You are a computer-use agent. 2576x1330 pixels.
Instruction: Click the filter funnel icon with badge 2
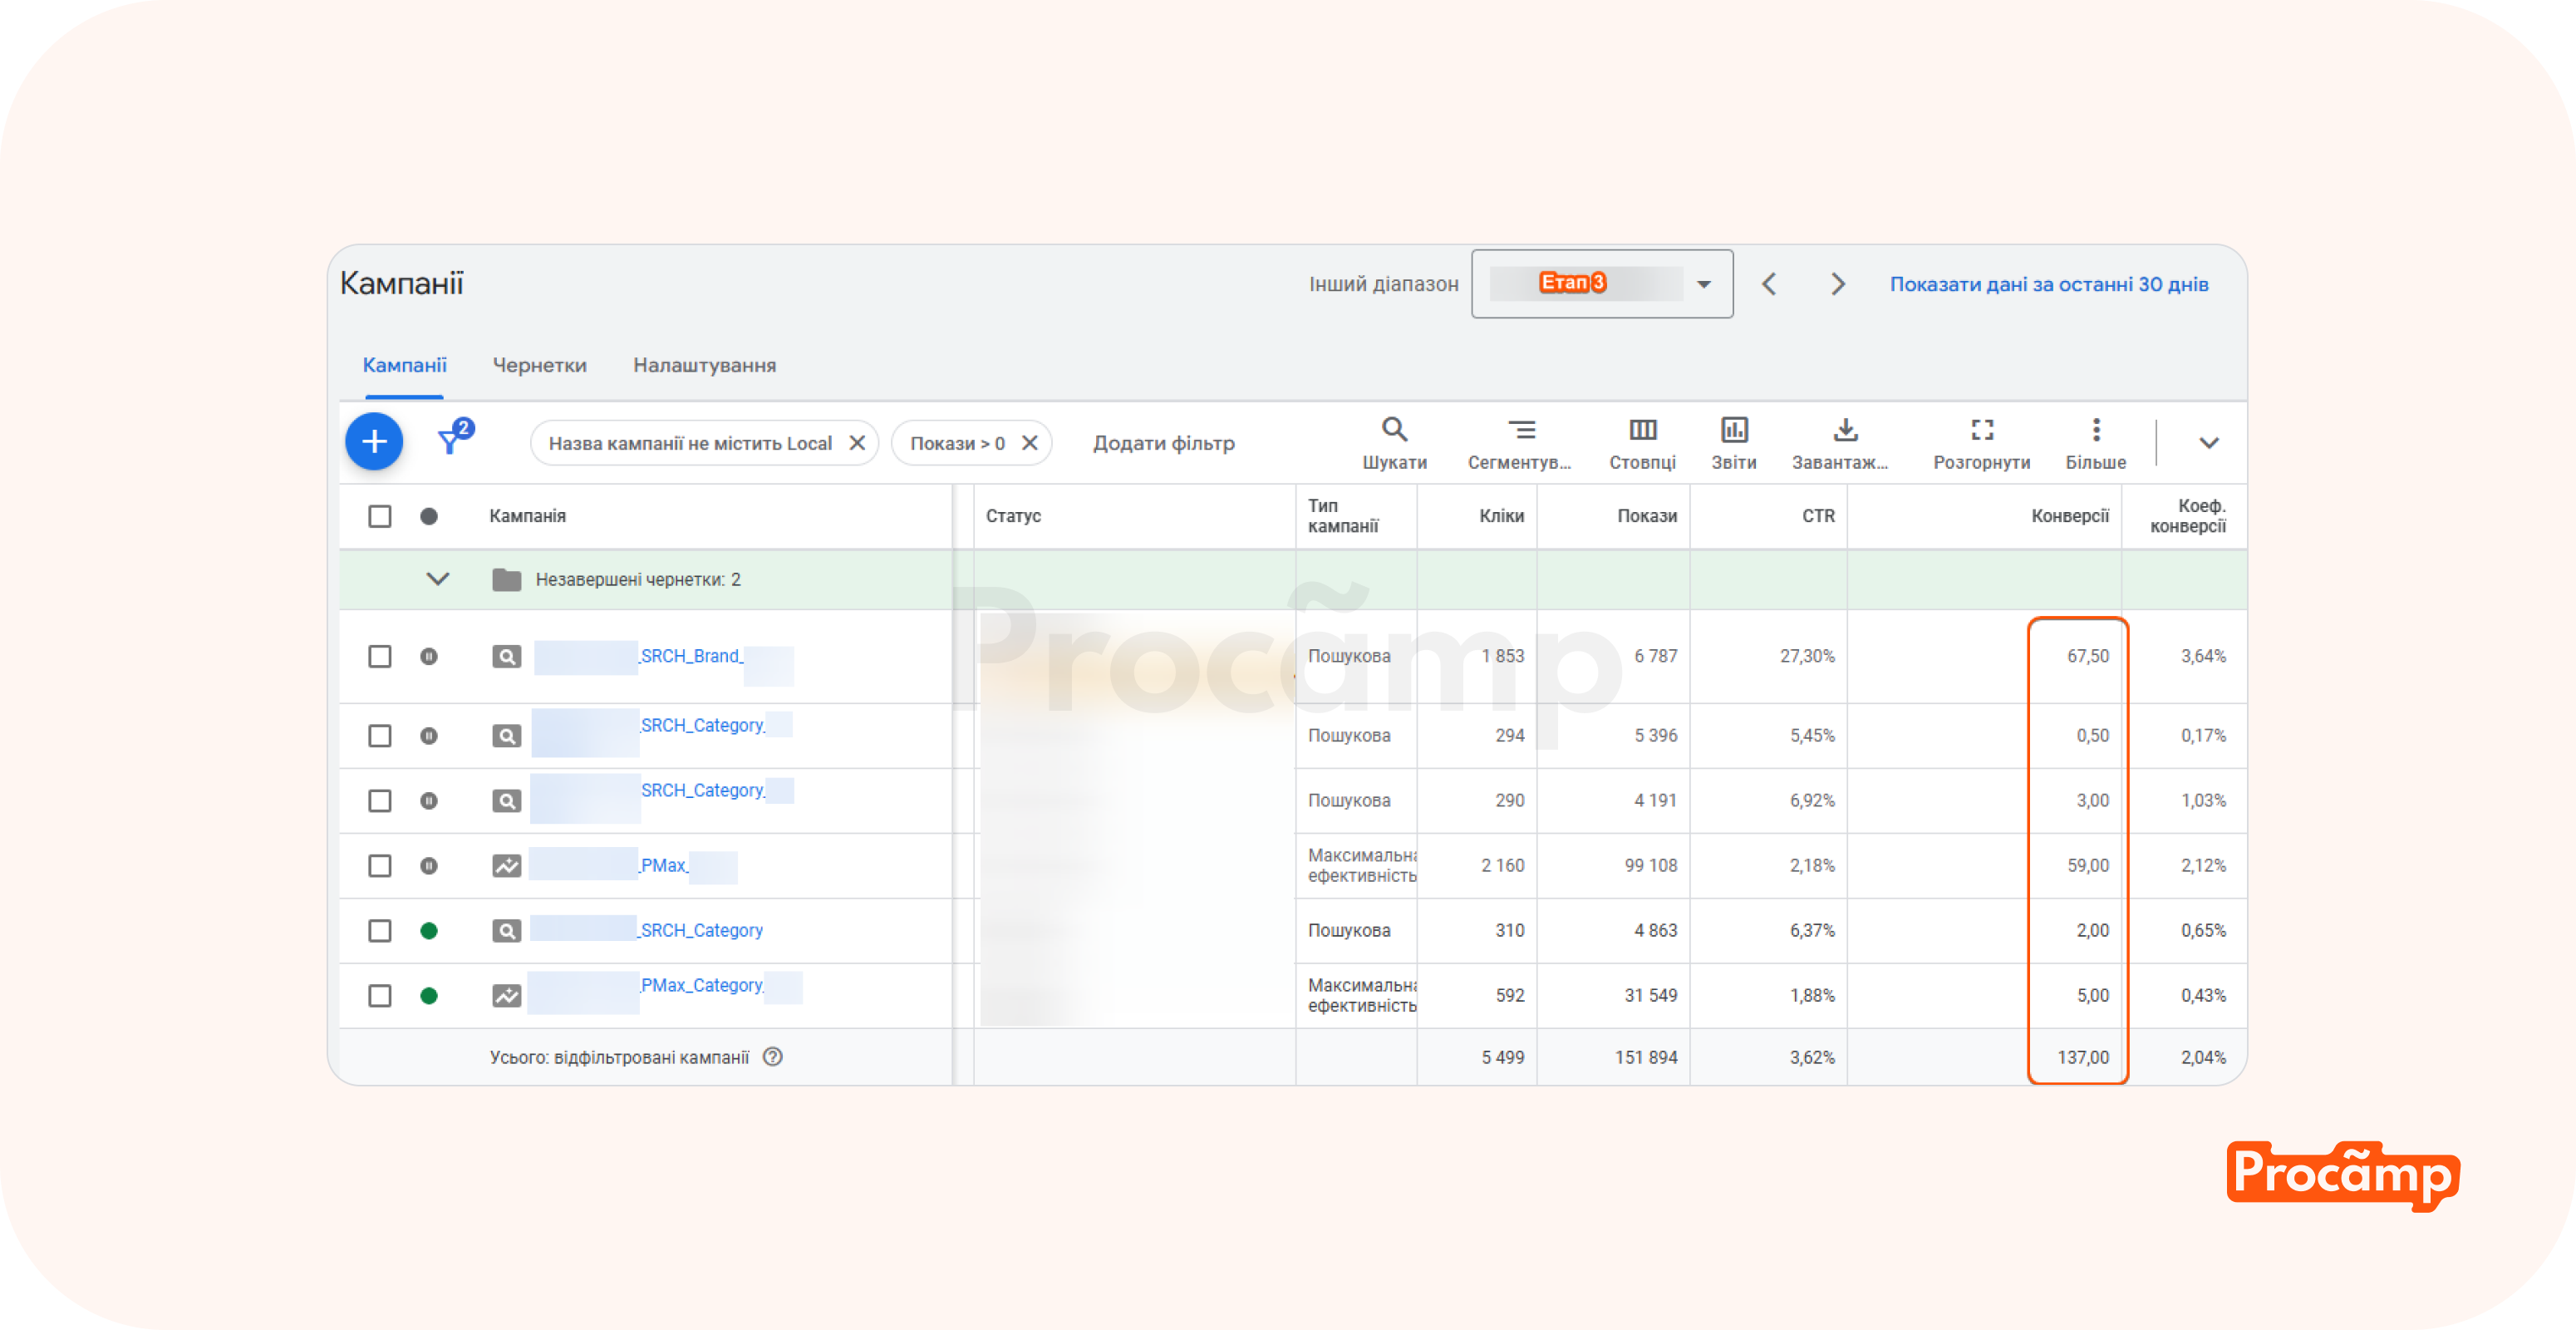coord(452,440)
